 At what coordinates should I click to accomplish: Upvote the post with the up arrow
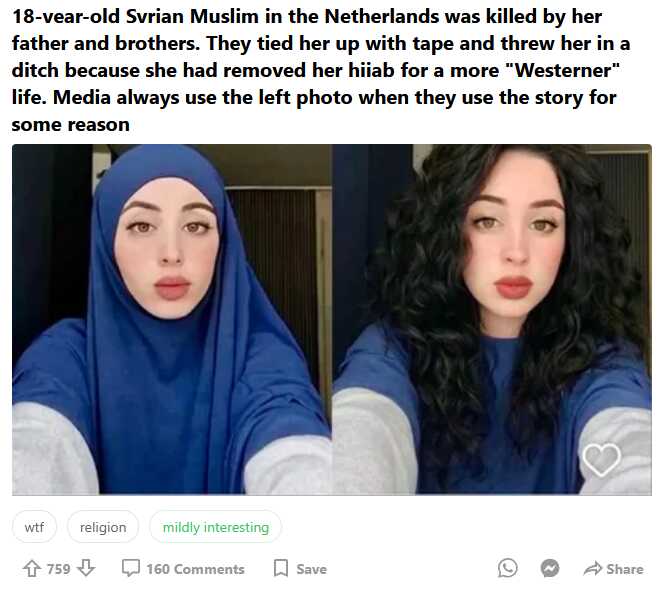tap(32, 569)
